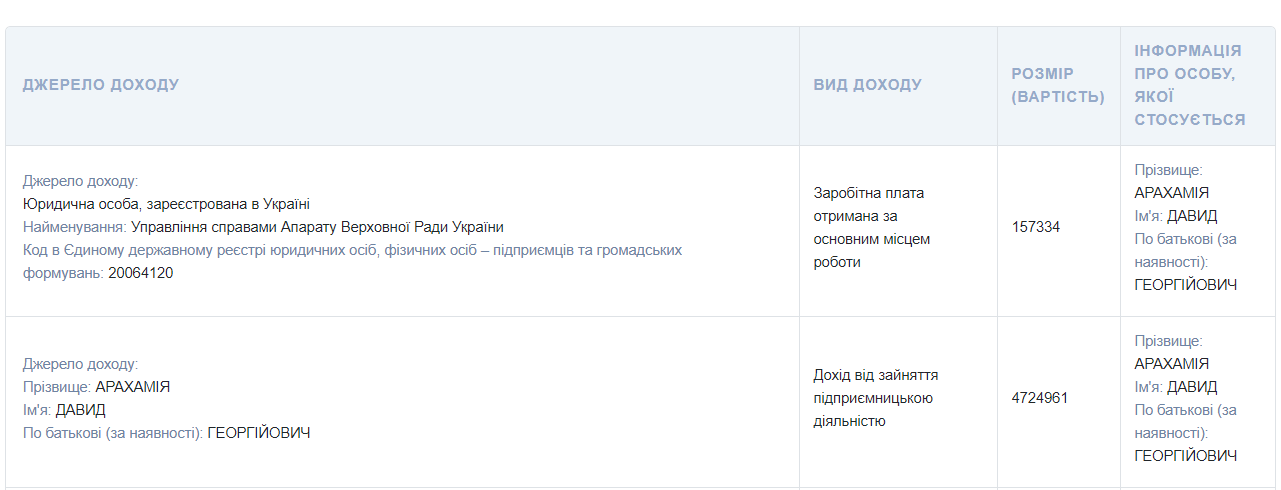Screen dimensions: 1281x490
Task: Select the "Розмір (вартість)" column header
Action: (1057, 85)
